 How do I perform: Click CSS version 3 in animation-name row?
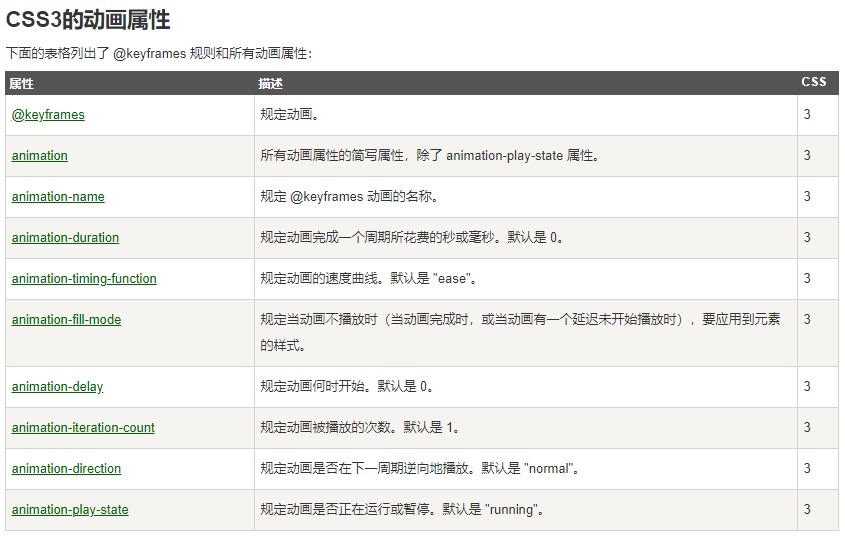click(x=807, y=196)
